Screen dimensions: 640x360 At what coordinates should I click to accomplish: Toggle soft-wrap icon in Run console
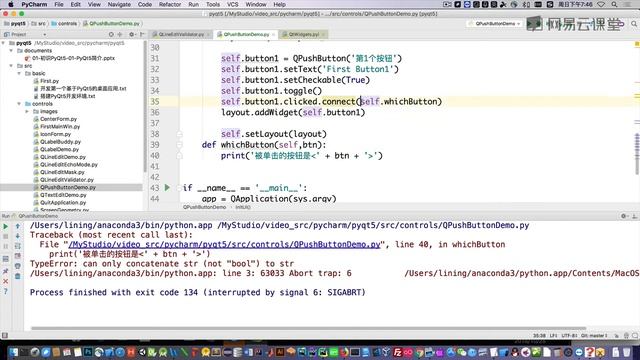click(18, 246)
